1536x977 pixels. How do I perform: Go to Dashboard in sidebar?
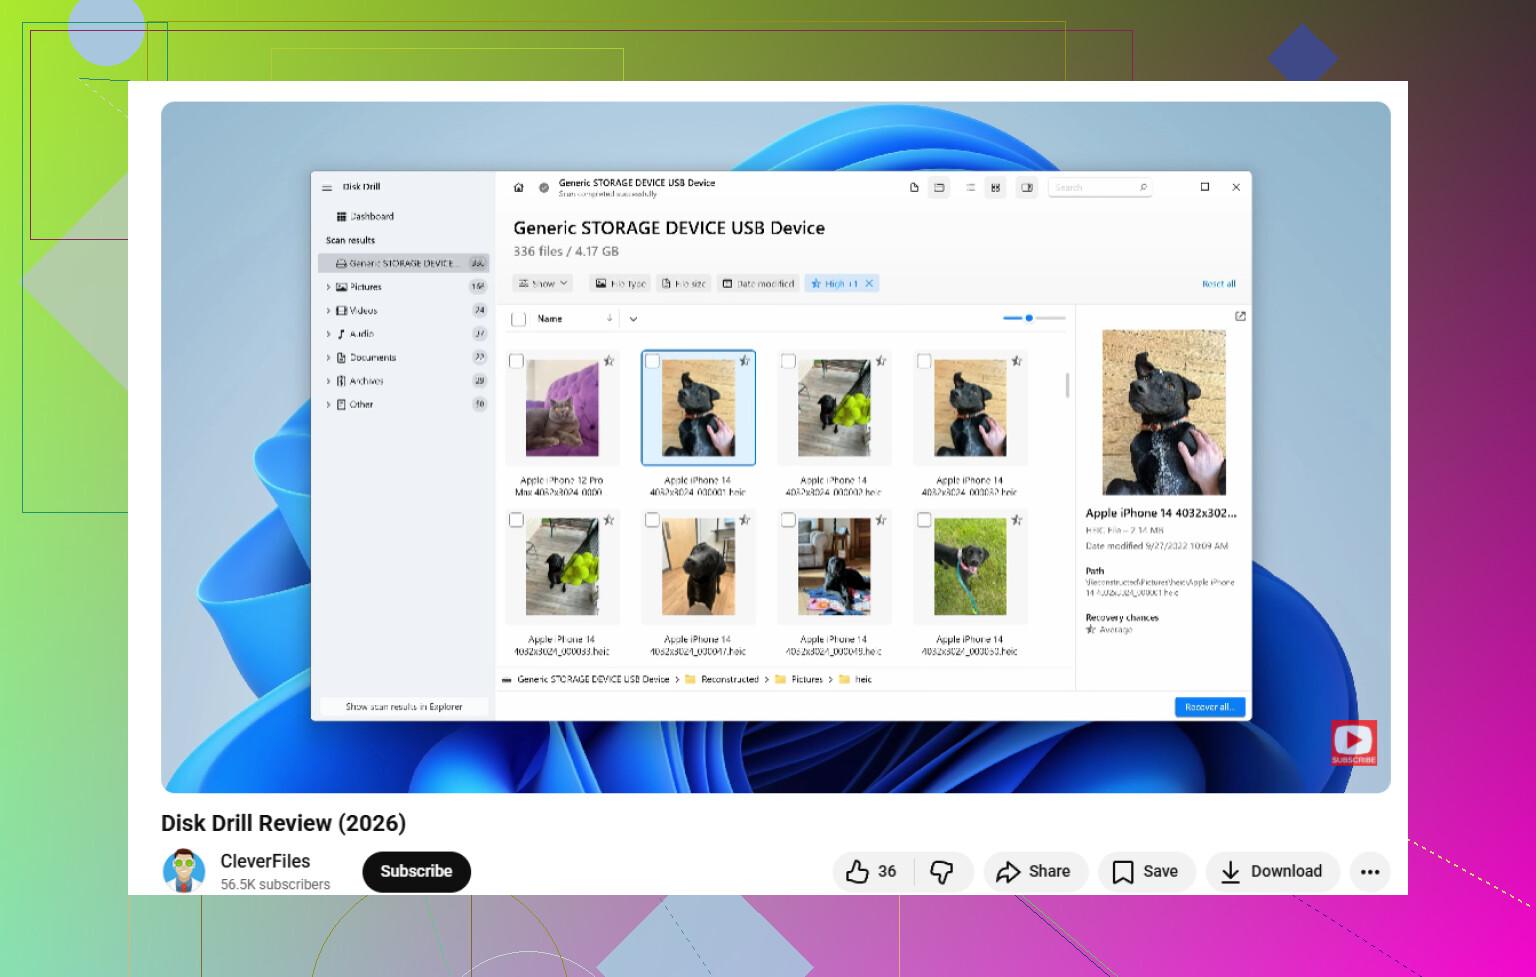(x=365, y=216)
